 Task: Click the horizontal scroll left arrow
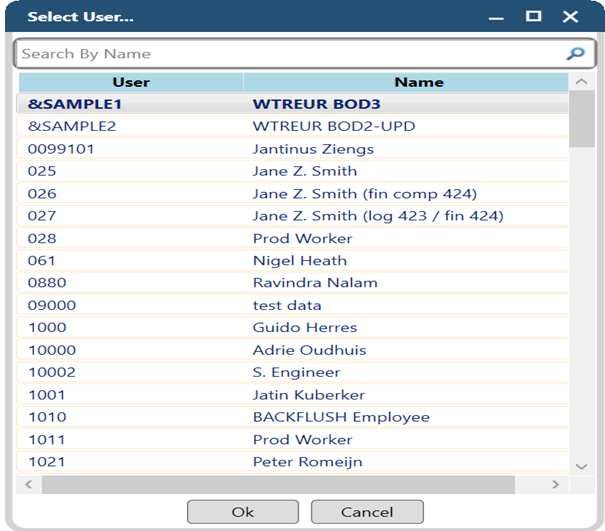(x=29, y=484)
